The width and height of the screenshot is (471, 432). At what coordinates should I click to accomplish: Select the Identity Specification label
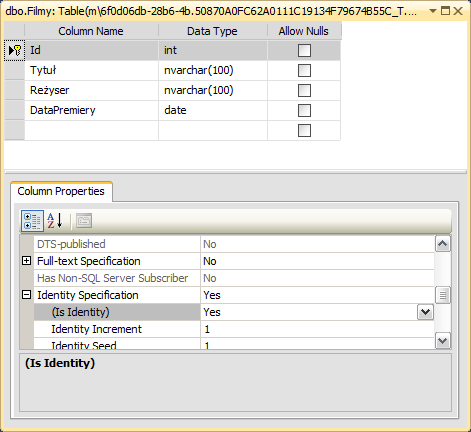117,295
